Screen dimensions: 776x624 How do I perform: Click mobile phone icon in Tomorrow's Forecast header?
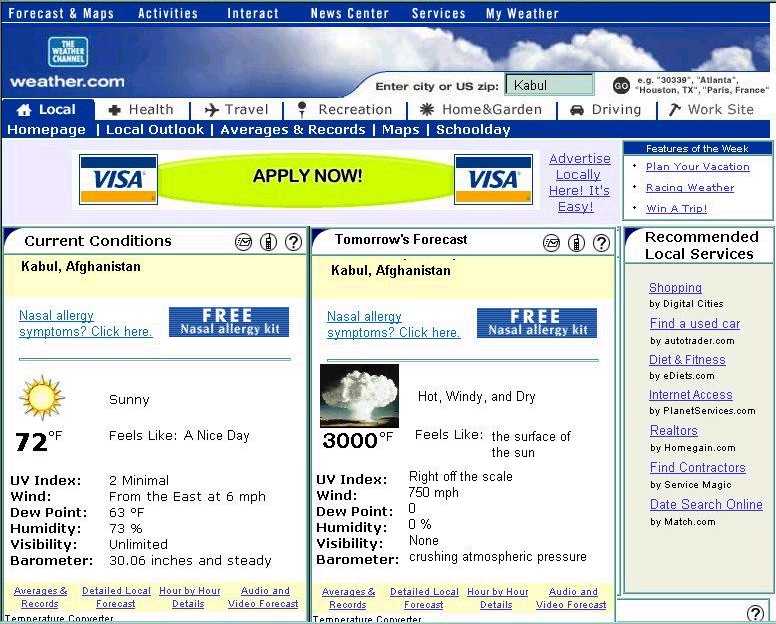click(x=576, y=243)
